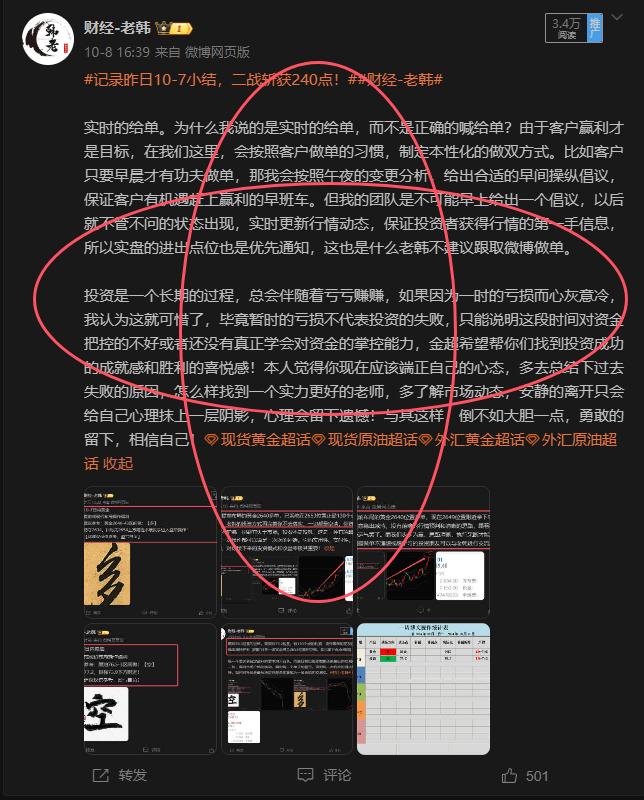Open the 现货黄金超话 topic link

click(x=265, y=439)
